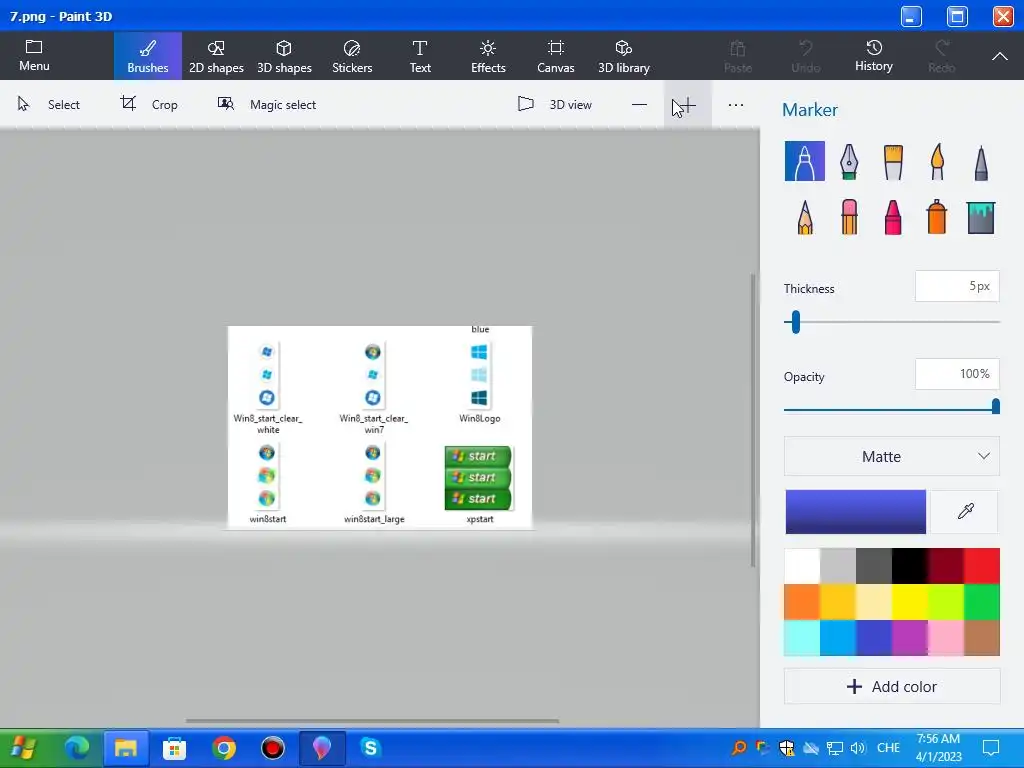
Task: Pick the indigo color swatch
Action: click(x=874, y=637)
